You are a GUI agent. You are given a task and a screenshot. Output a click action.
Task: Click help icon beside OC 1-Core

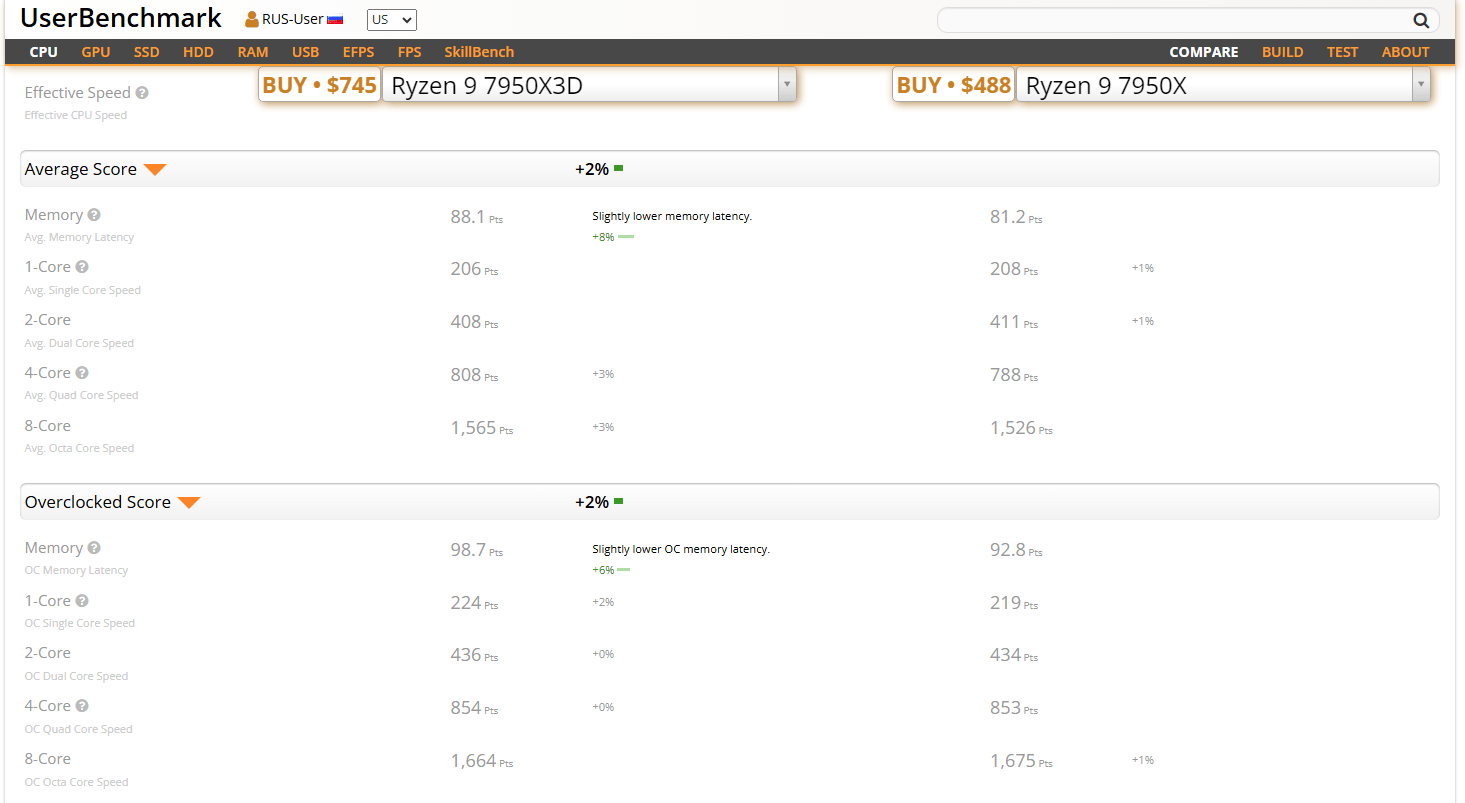82,601
